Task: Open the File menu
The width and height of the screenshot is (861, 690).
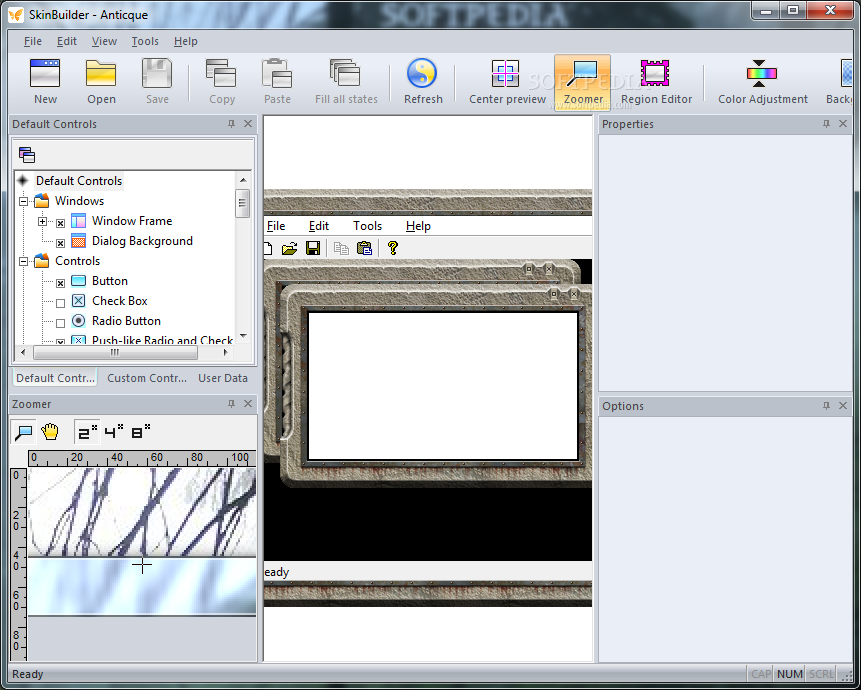Action: (33, 41)
